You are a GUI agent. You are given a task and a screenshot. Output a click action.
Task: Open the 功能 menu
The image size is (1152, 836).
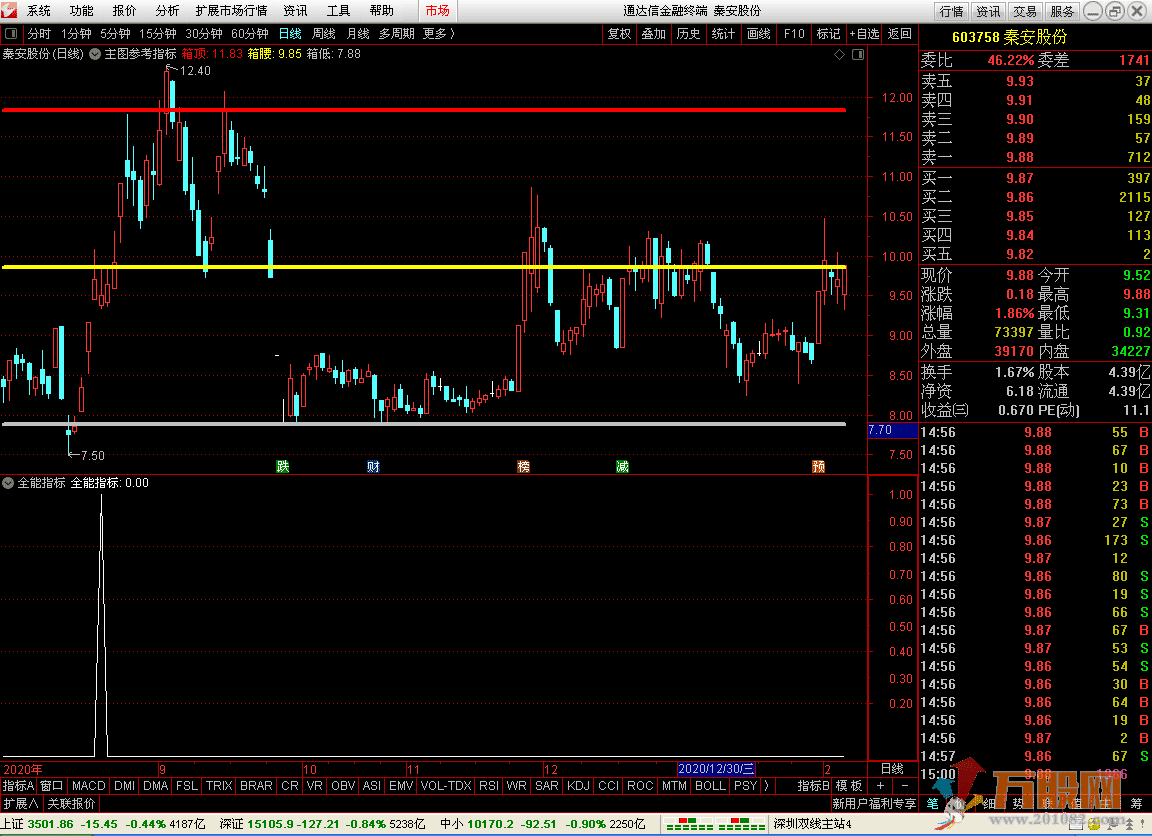(x=82, y=11)
